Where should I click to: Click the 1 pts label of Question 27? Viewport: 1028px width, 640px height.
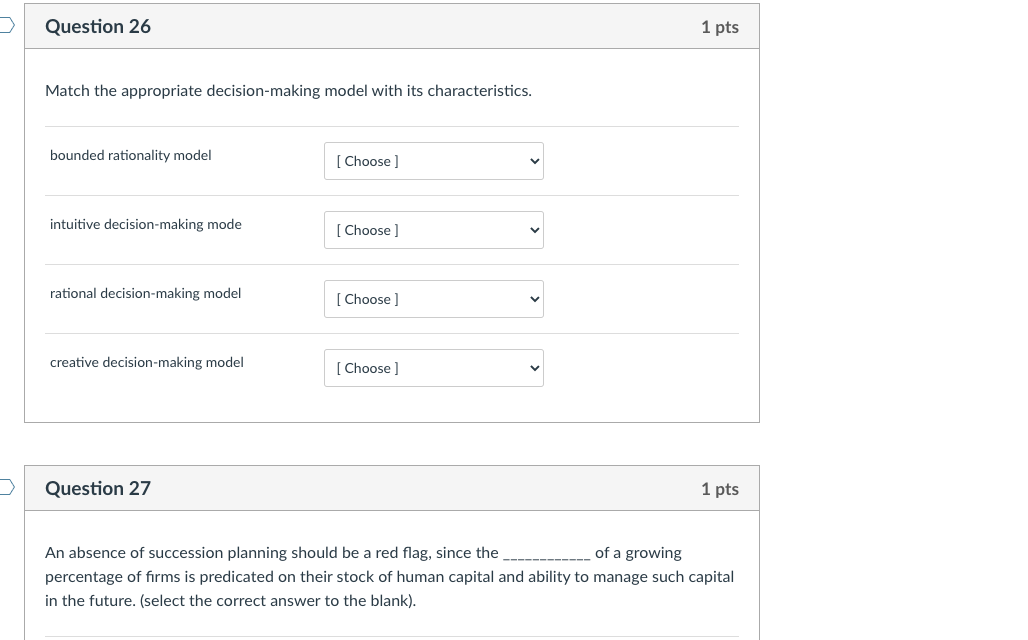coord(719,489)
